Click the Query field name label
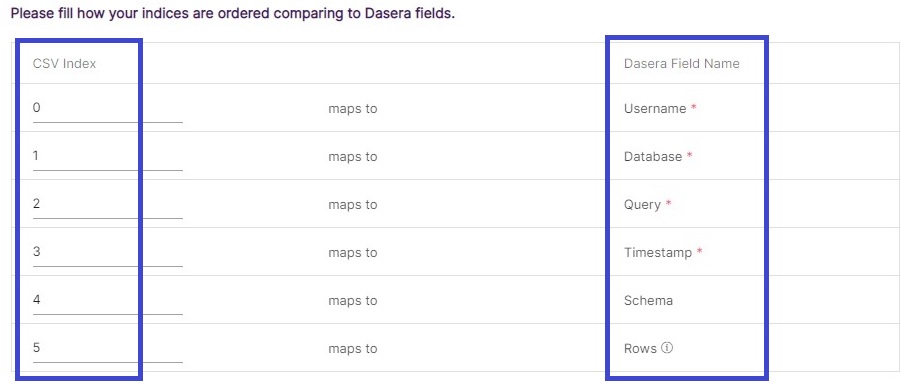Image resolution: width=901 pixels, height=390 pixels. pos(642,205)
